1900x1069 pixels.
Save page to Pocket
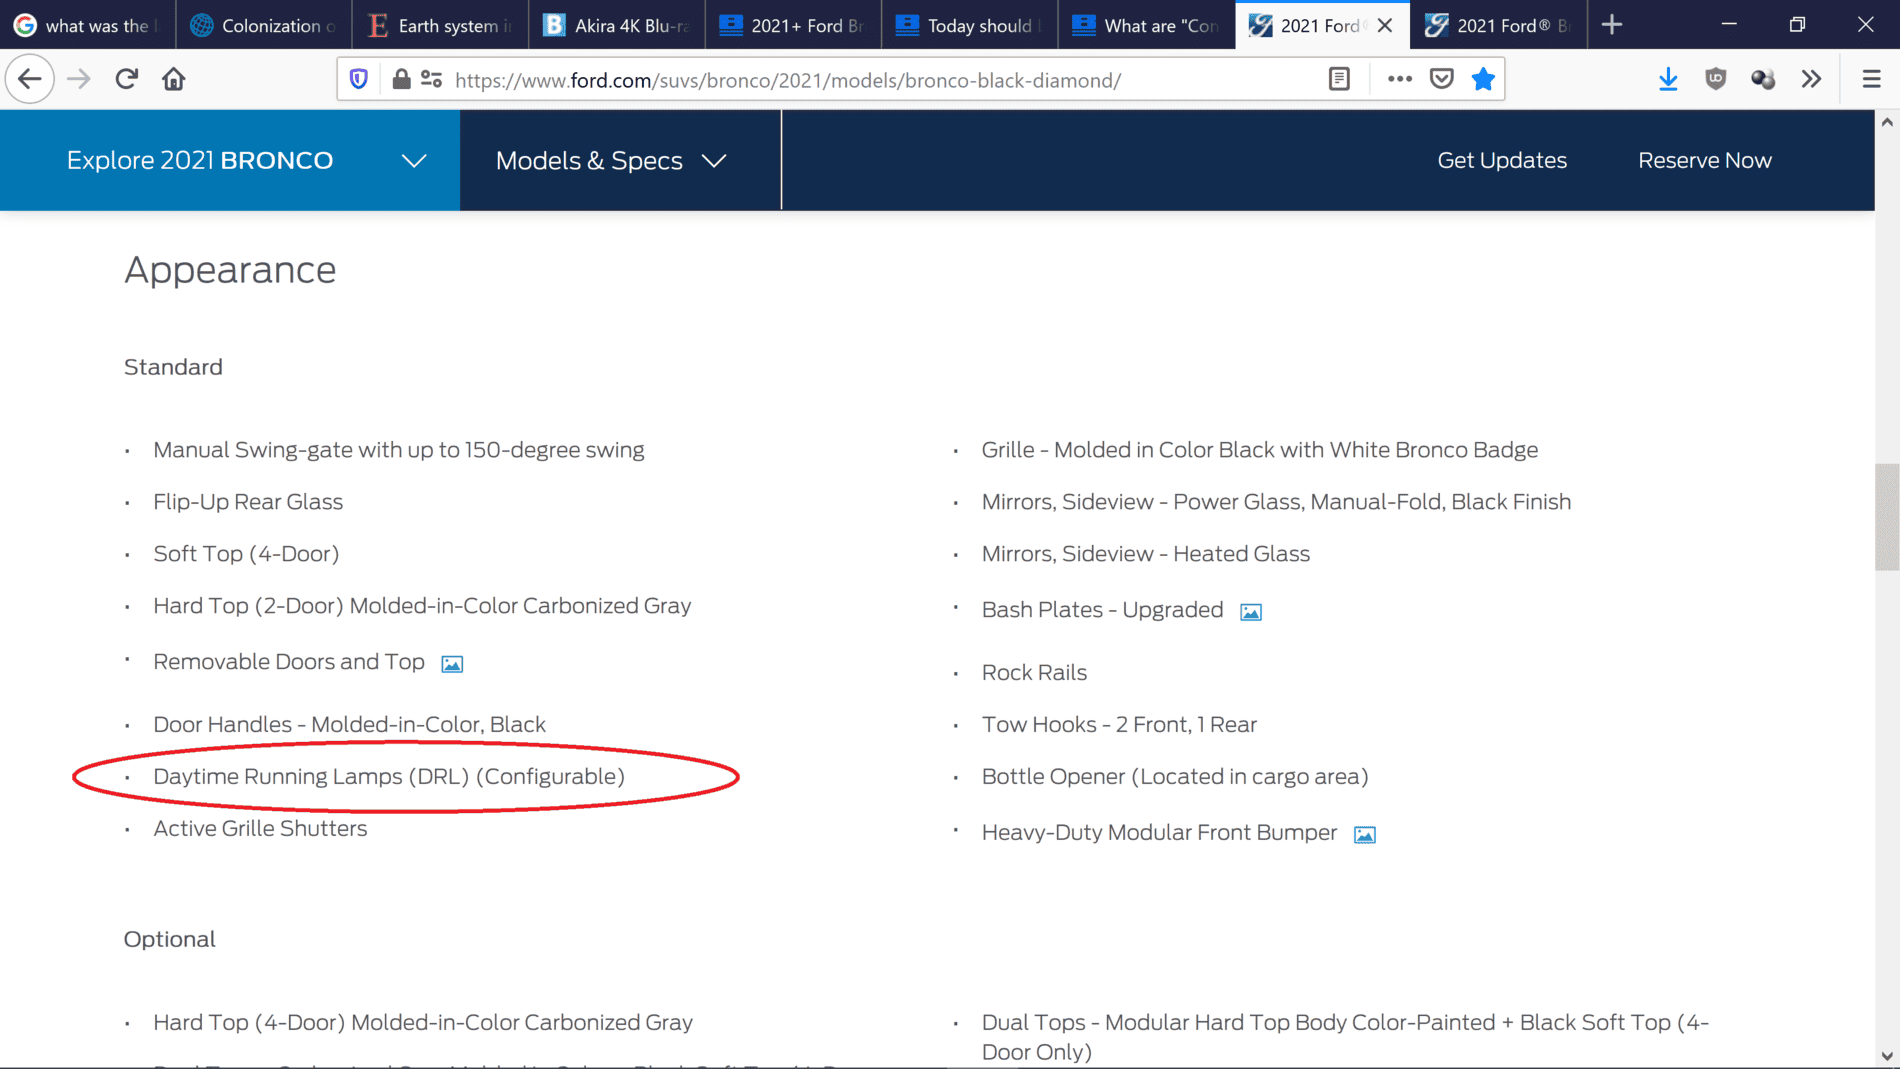click(x=1441, y=79)
